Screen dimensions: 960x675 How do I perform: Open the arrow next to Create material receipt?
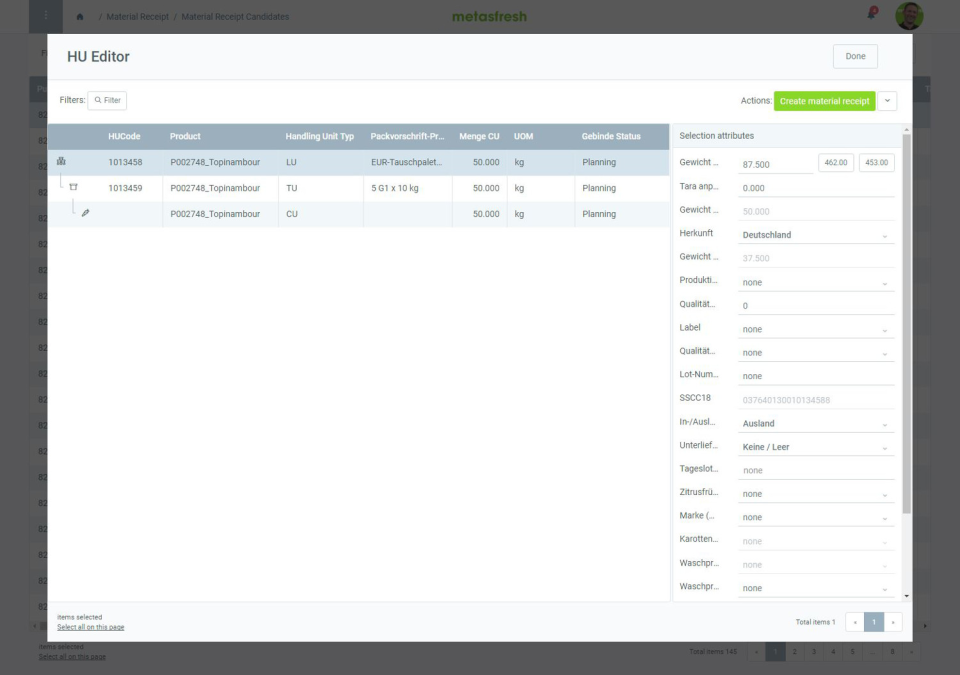889,100
